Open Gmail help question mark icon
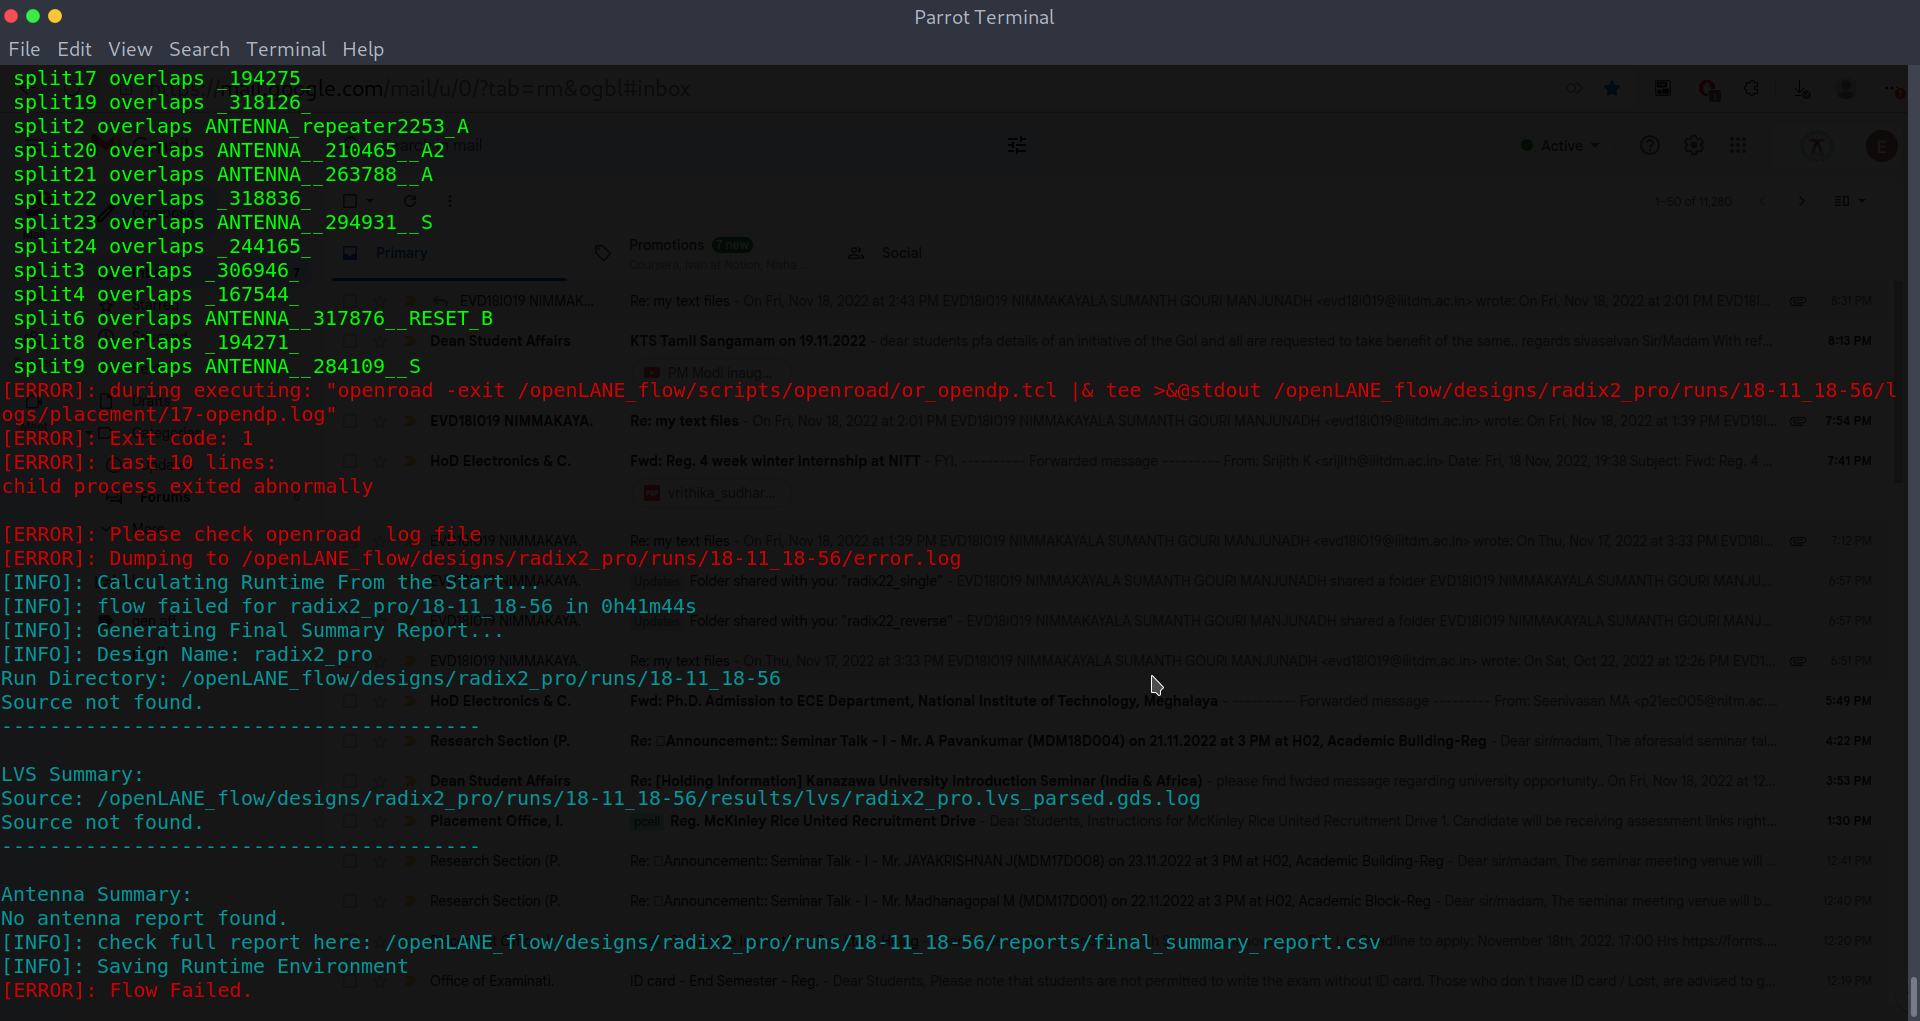The image size is (1920, 1021). (1650, 145)
